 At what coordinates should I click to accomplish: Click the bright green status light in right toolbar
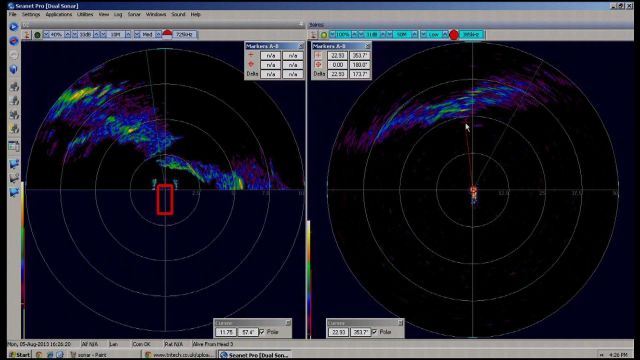pos(324,35)
